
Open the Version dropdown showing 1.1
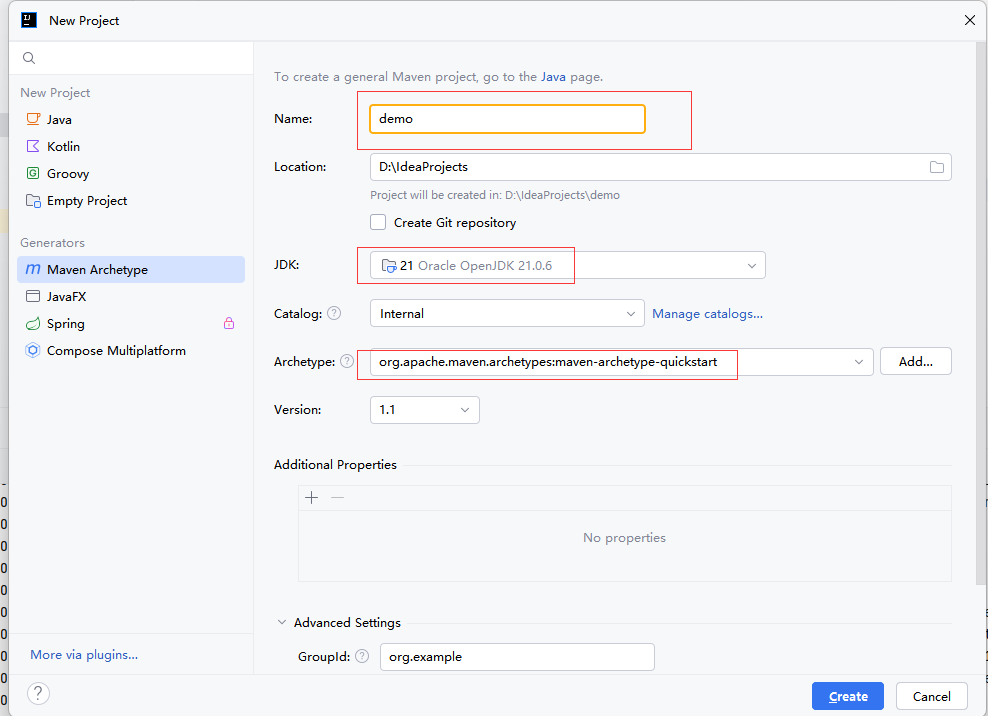point(465,410)
